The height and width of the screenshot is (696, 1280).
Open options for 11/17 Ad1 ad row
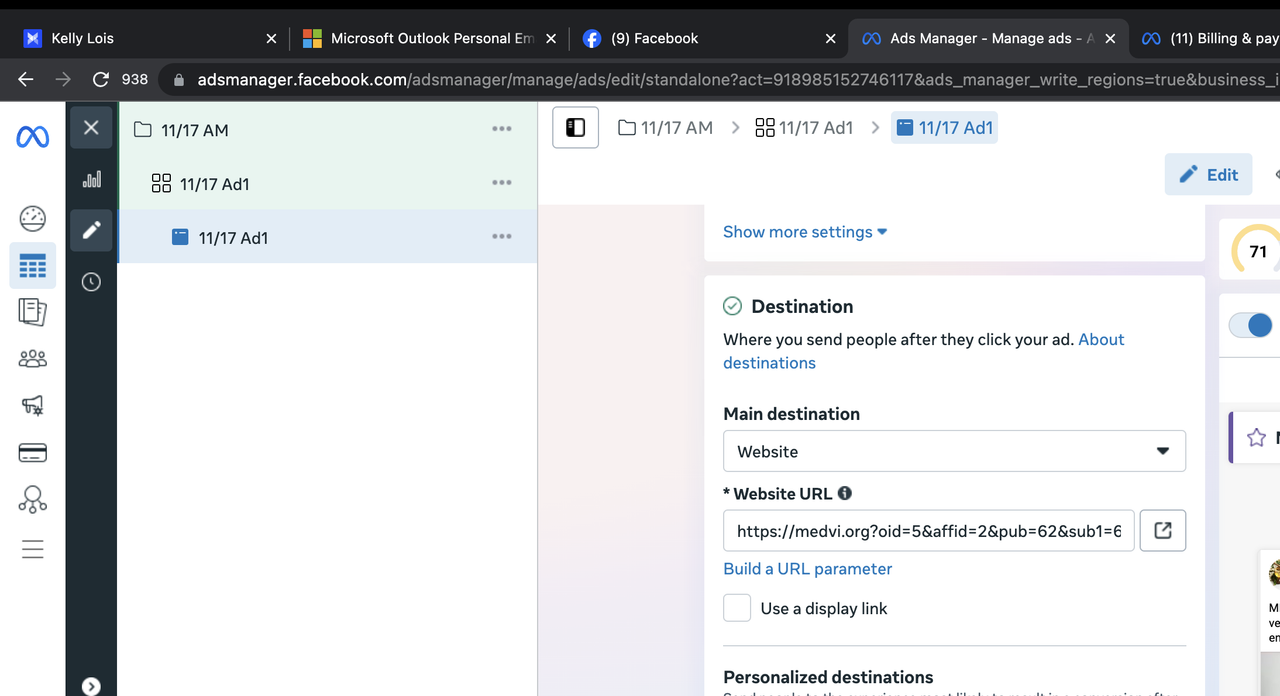[502, 237]
